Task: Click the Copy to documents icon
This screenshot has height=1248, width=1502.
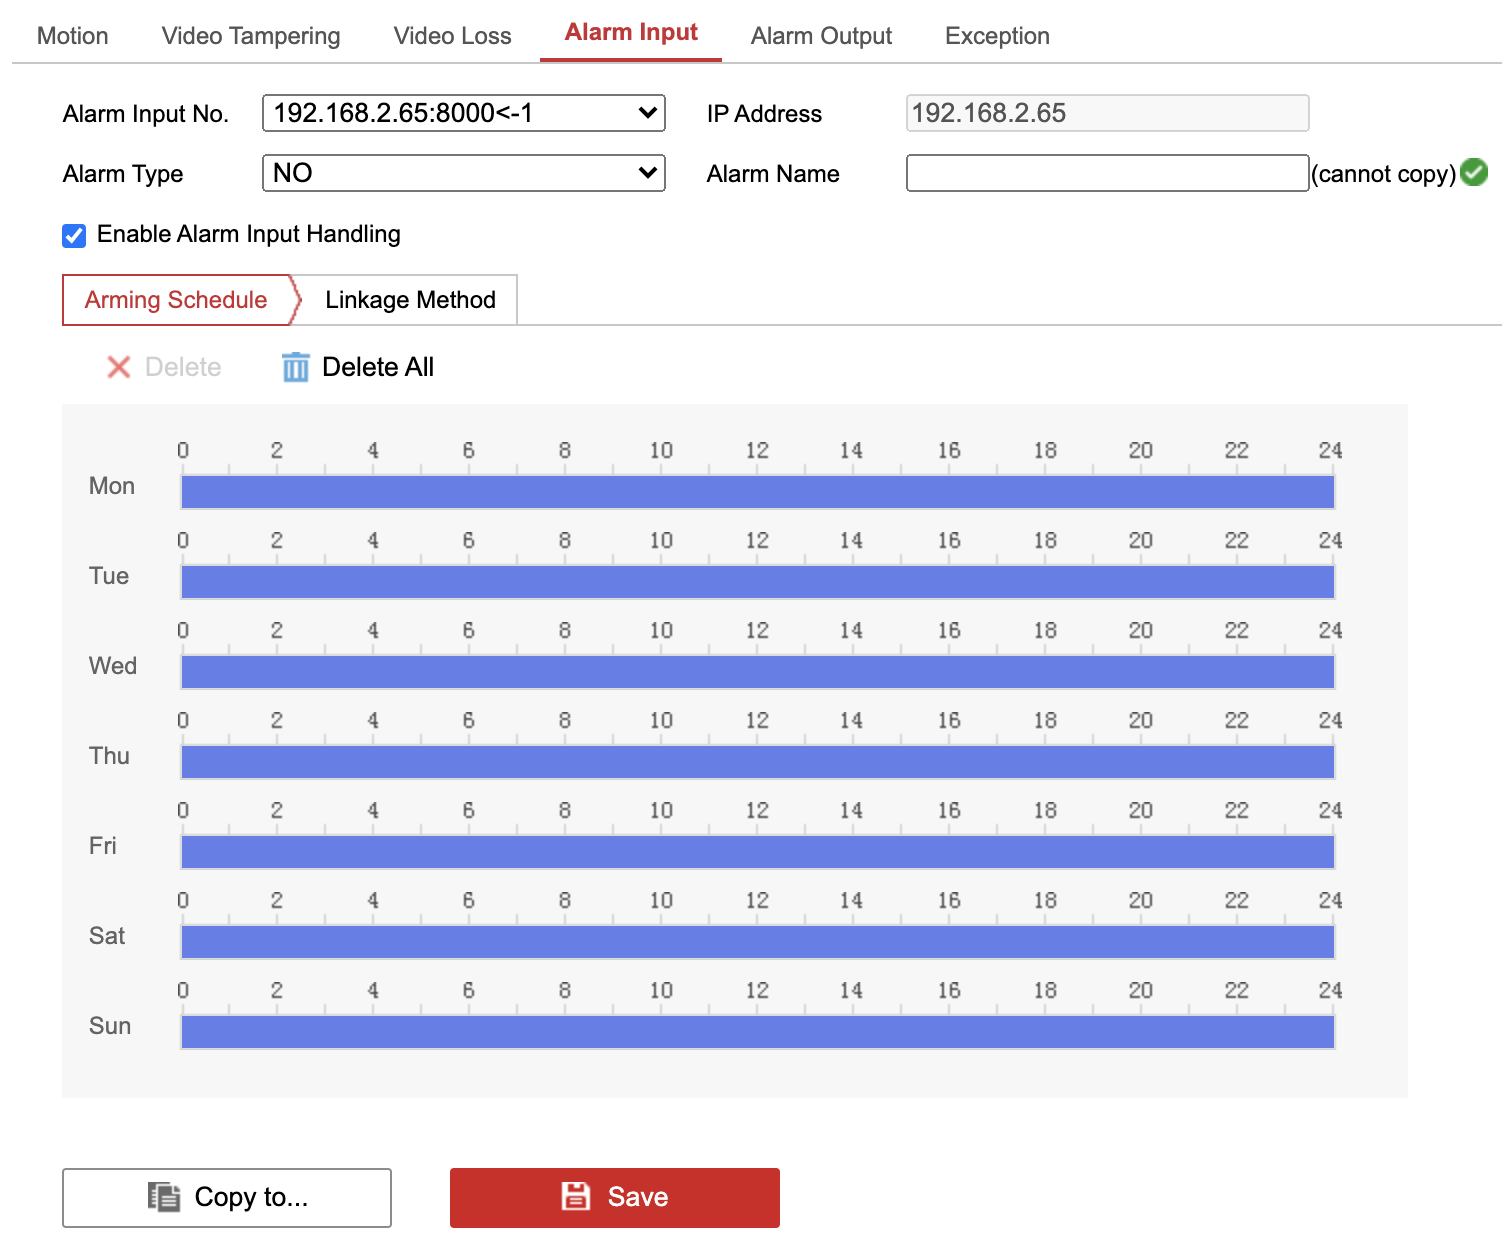Action: (164, 1196)
